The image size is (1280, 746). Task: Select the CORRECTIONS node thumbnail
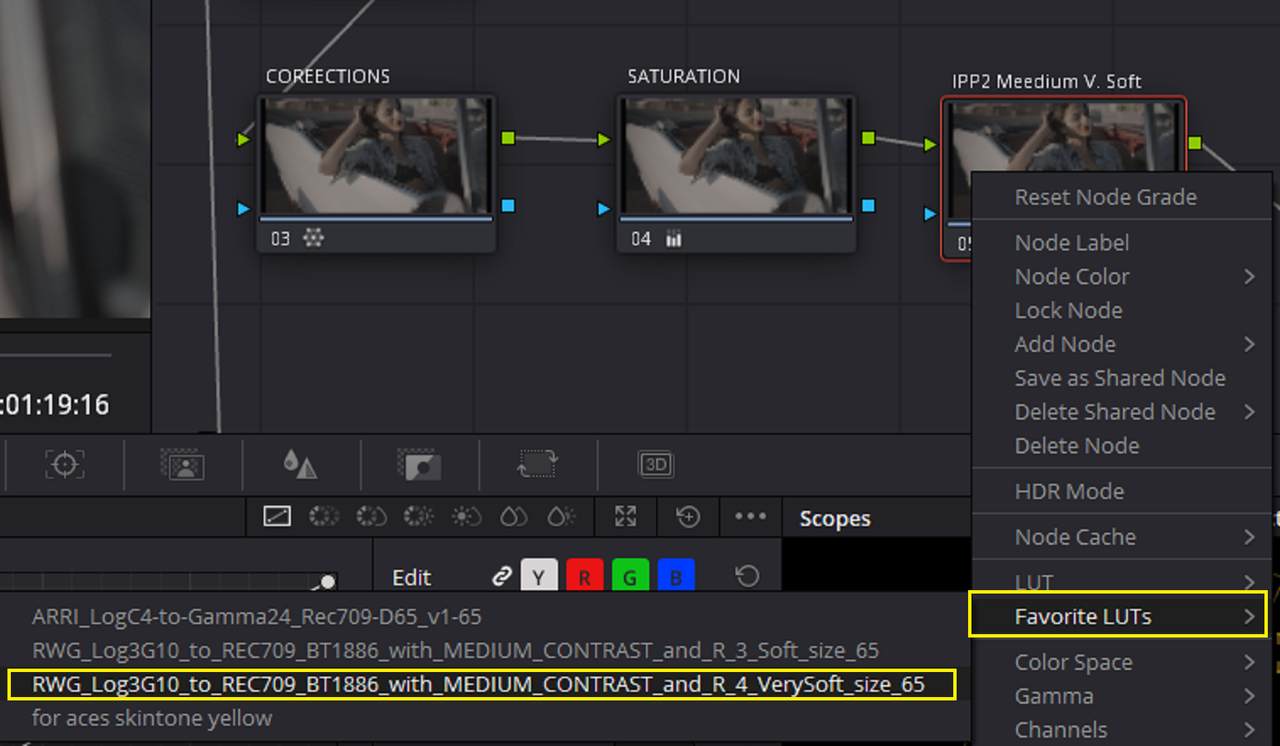coord(376,155)
